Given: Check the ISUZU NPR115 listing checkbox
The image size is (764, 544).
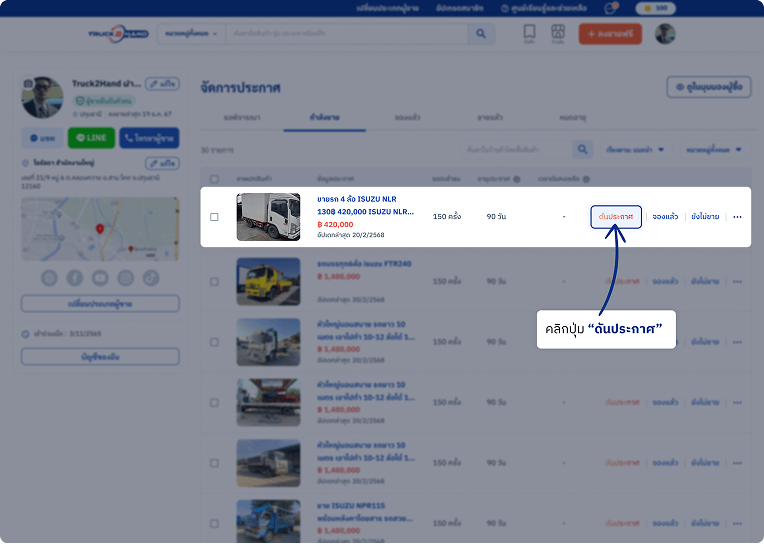Looking at the screenshot, I should point(214,523).
